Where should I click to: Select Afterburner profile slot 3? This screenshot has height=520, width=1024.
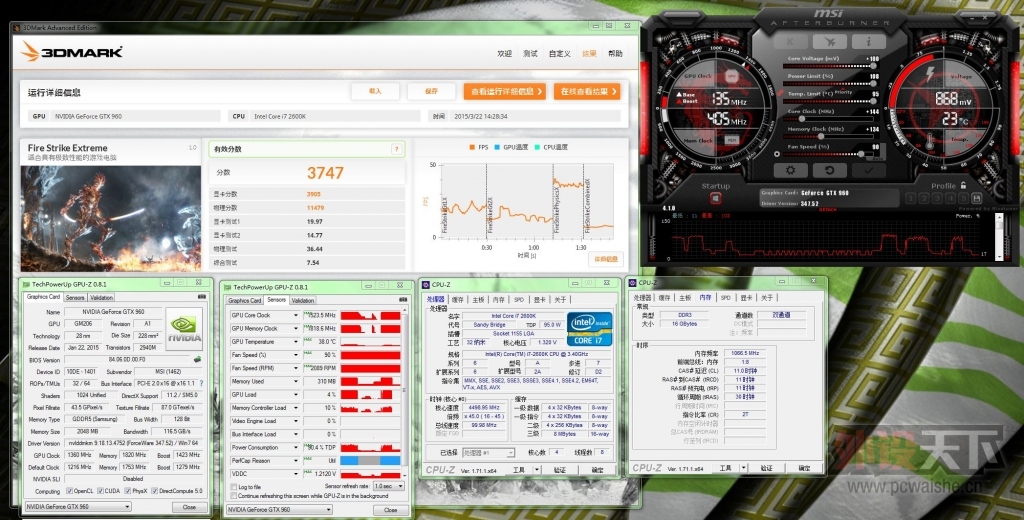tap(936, 198)
